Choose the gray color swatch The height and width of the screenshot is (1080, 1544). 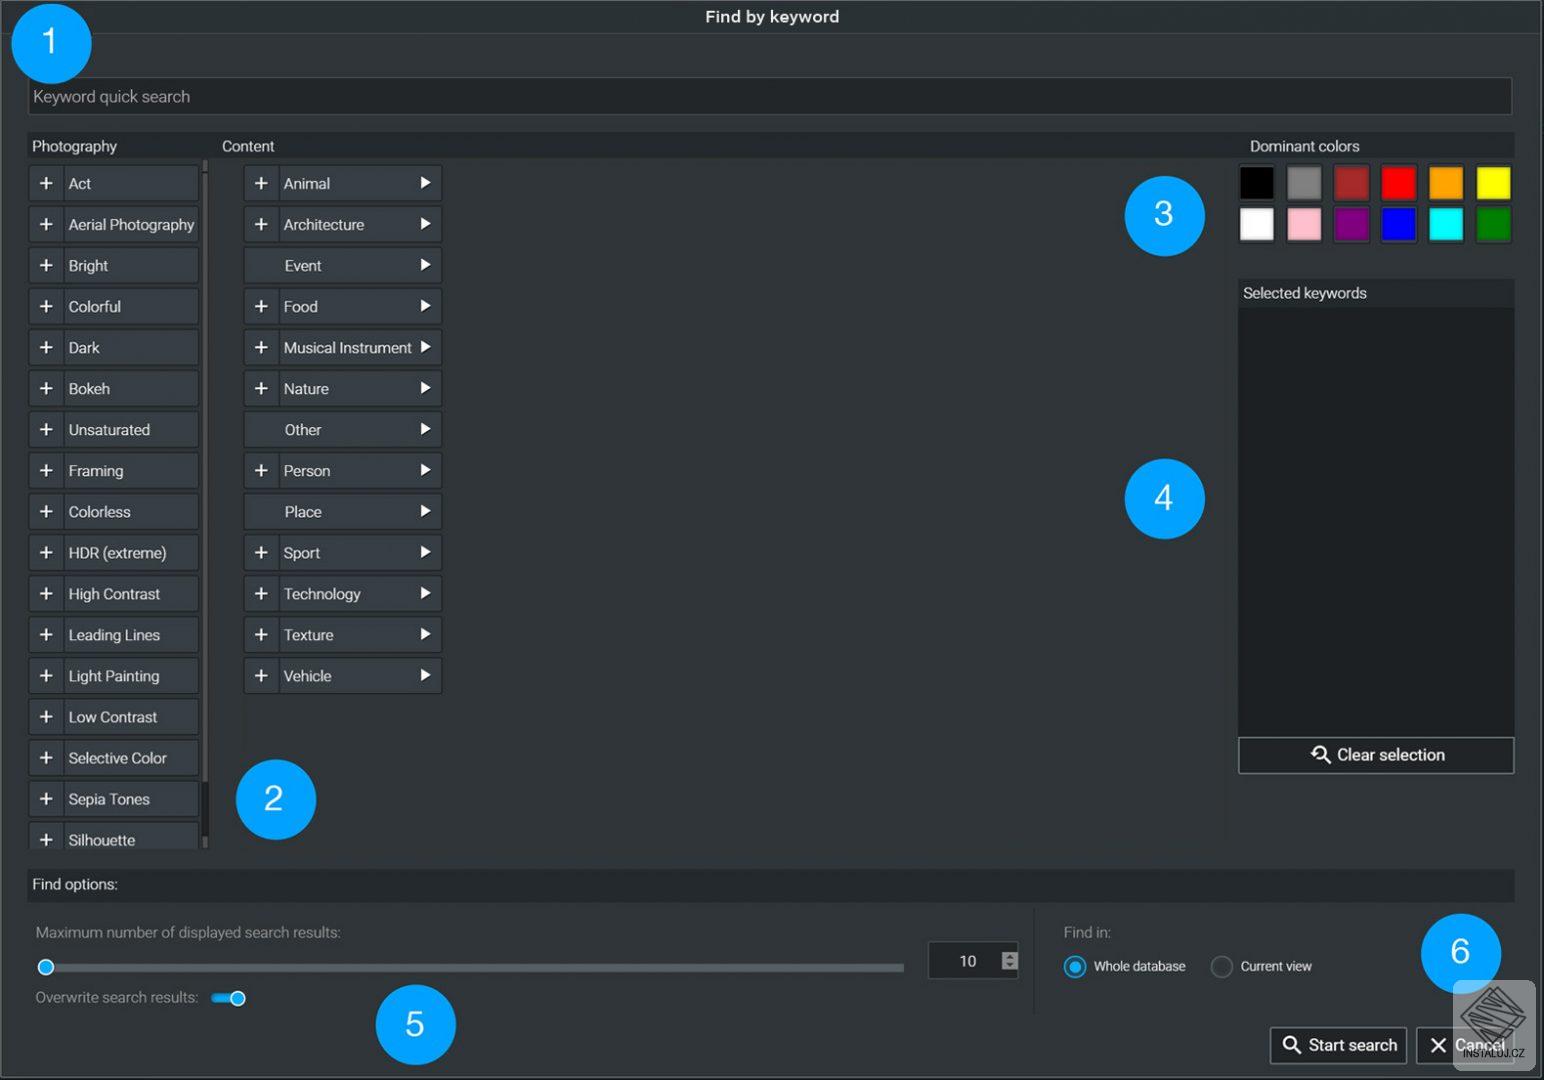pyautogui.click(x=1304, y=183)
